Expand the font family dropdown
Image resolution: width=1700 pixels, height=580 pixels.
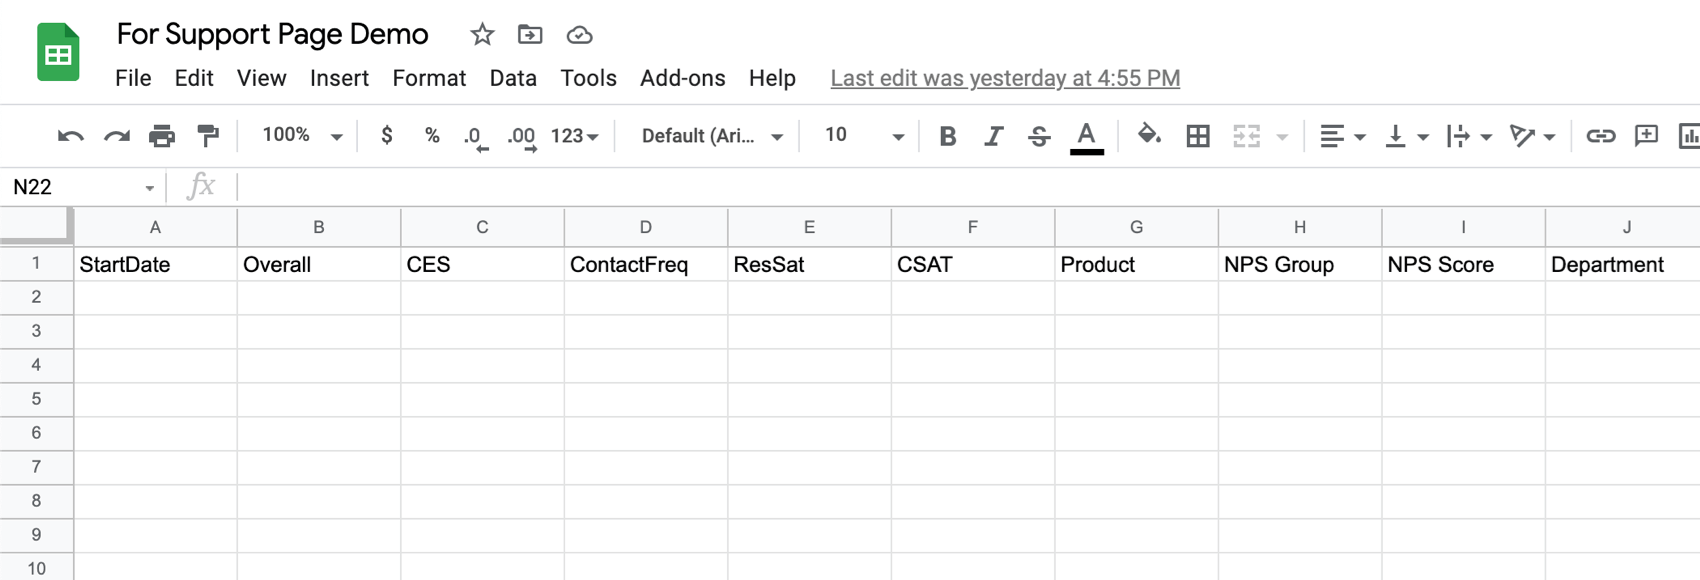tap(712, 136)
